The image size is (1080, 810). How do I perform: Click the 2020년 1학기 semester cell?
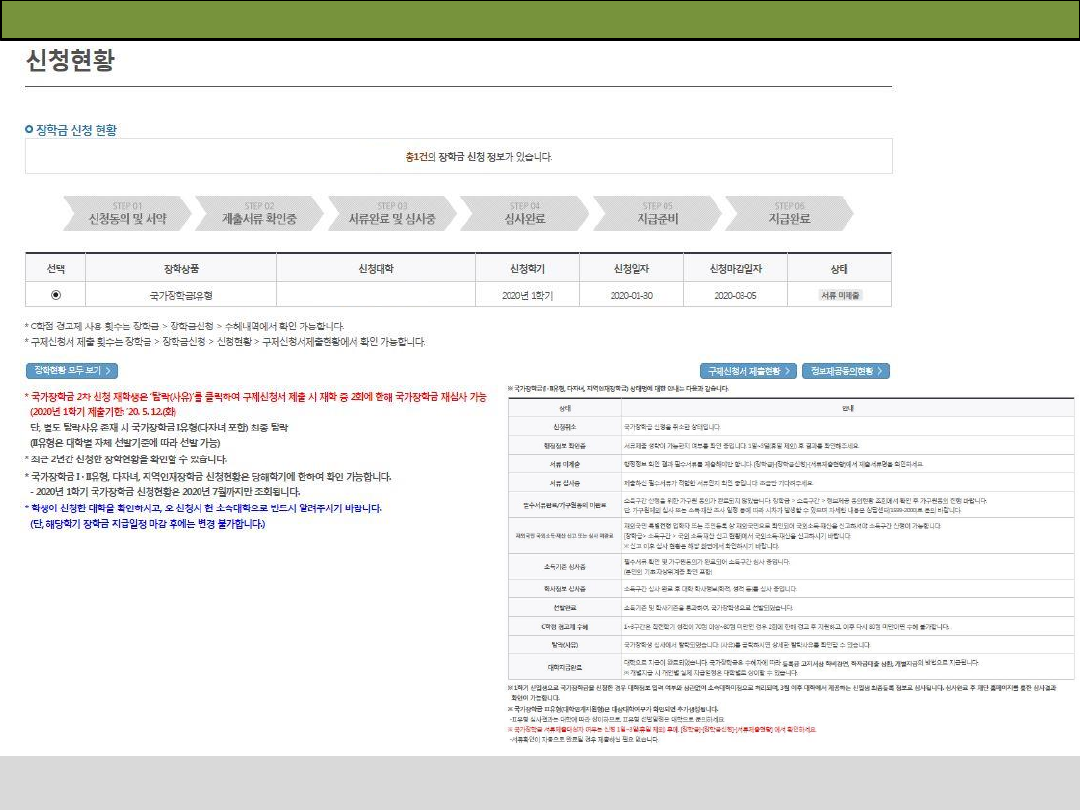pos(527,295)
